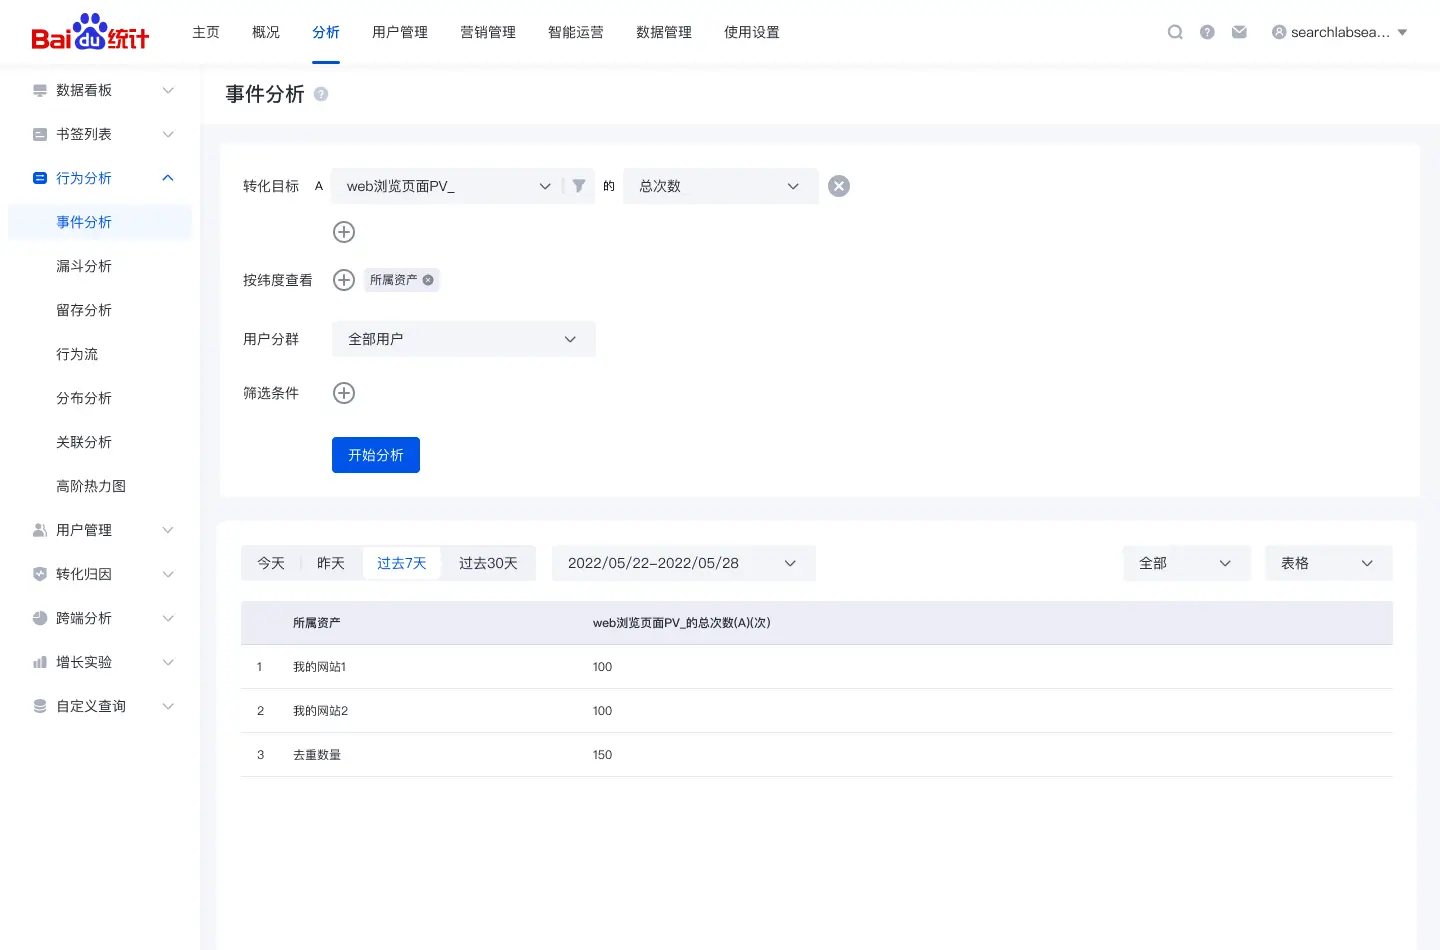Screen dimensions: 1440x950
Task: Open 事件分析 in the sidebar
Action: [x=100, y=222]
